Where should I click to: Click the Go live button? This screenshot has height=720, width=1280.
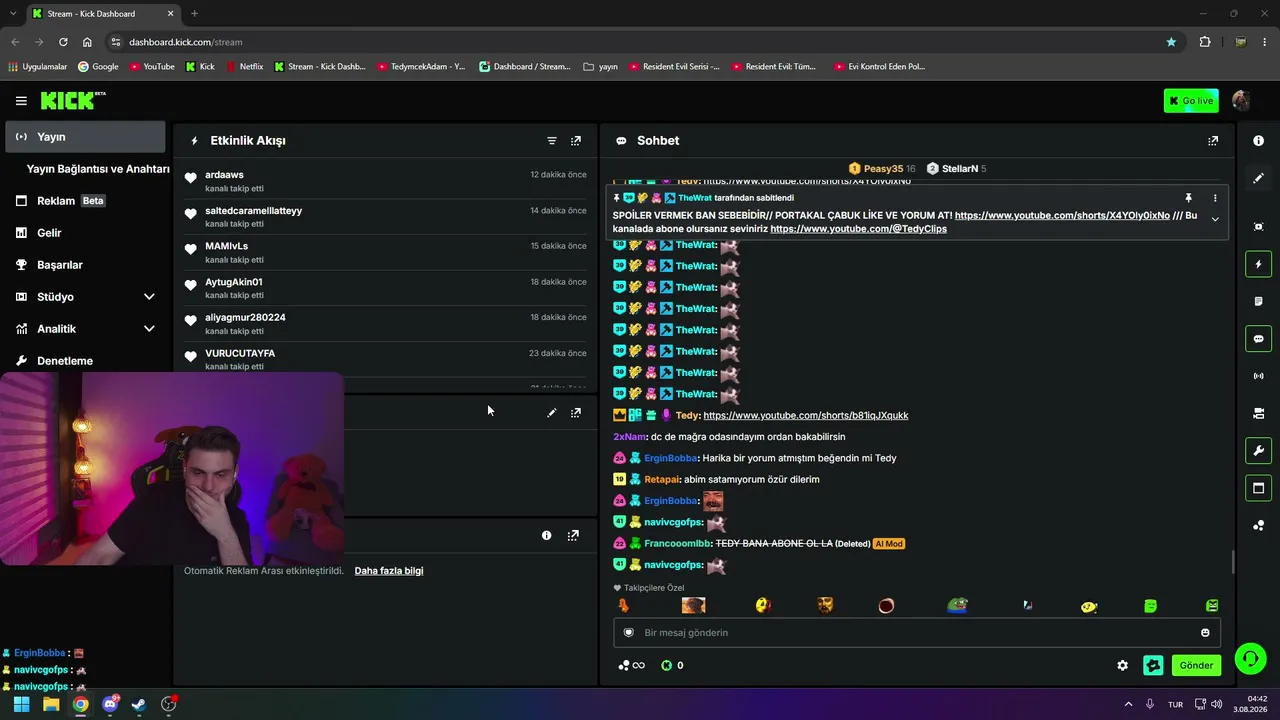tap(1191, 101)
